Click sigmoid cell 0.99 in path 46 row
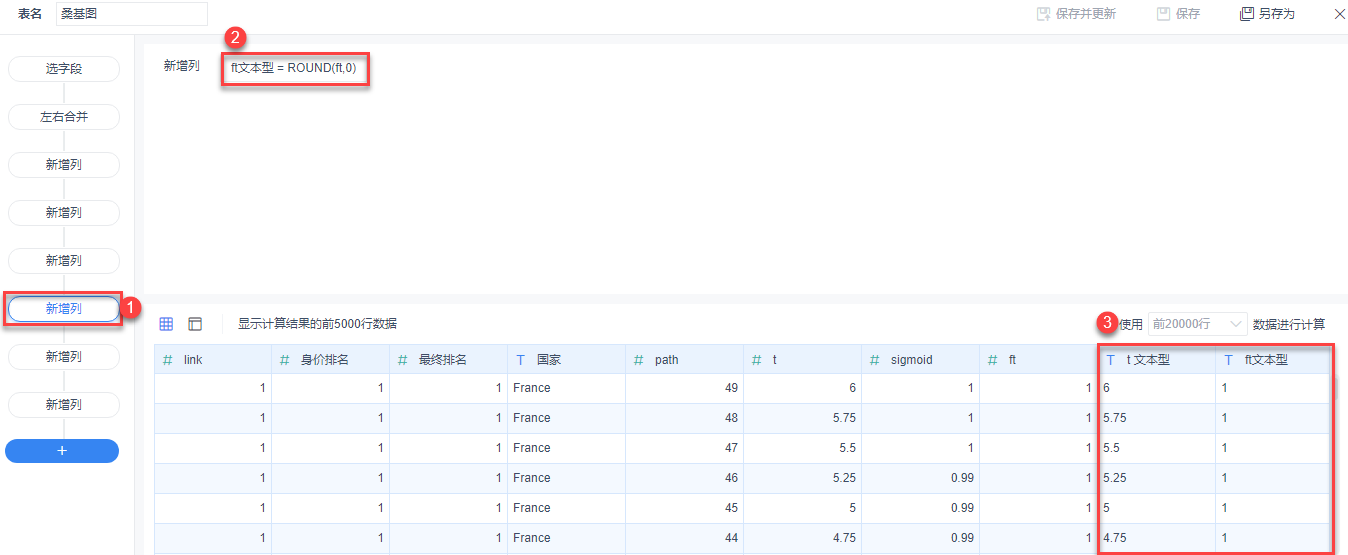This screenshot has width=1348, height=555. pos(920,478)
